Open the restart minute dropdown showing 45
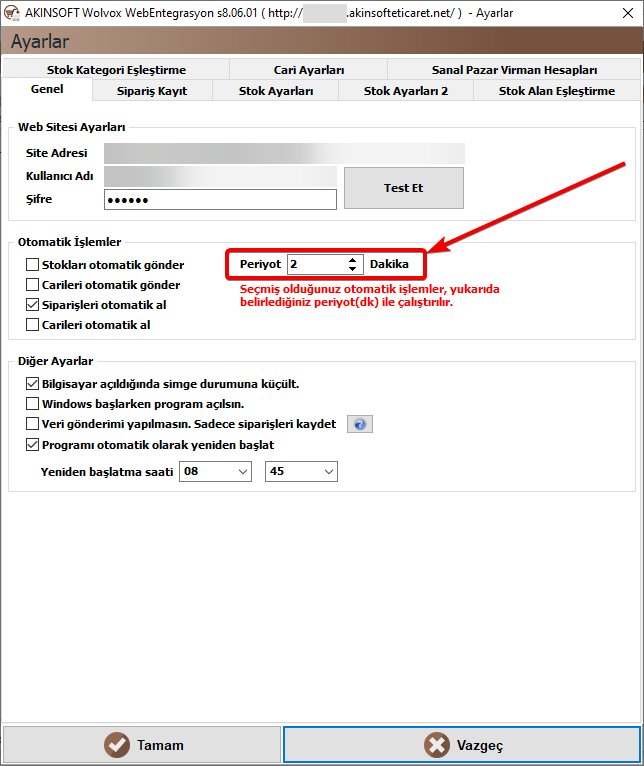The width and height of the screenshot is (644, 766). point(301,471)
